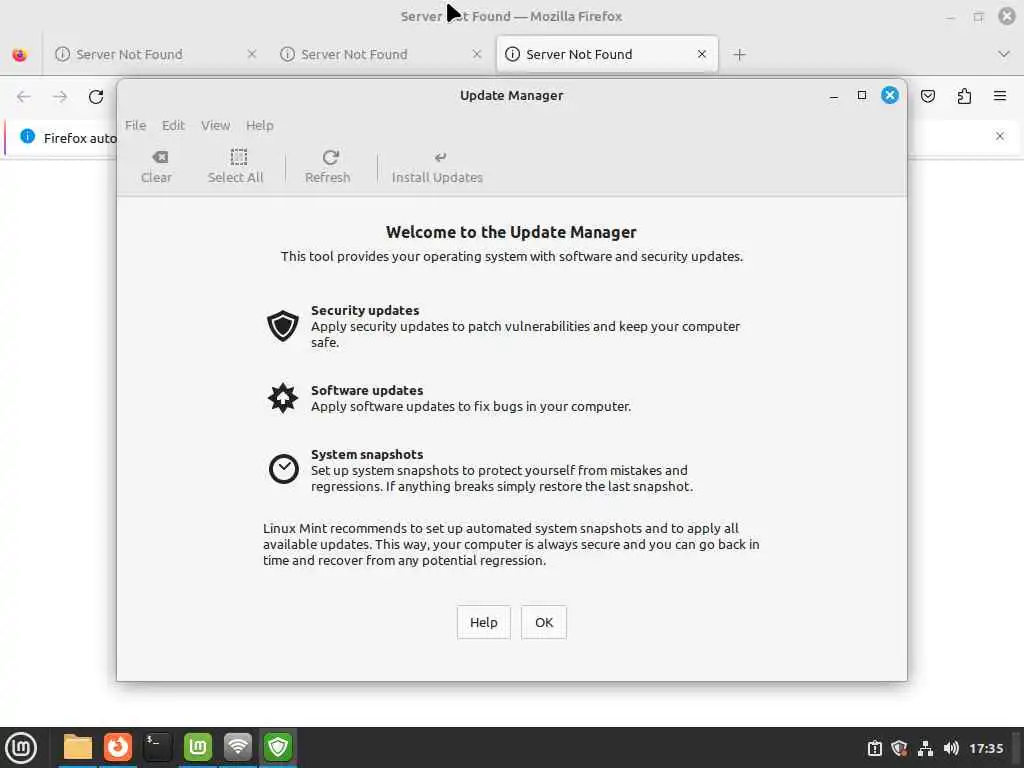Open the View menu in Update Manager
The height and width of the screenshot is (768, 1024).
(216, 125)
